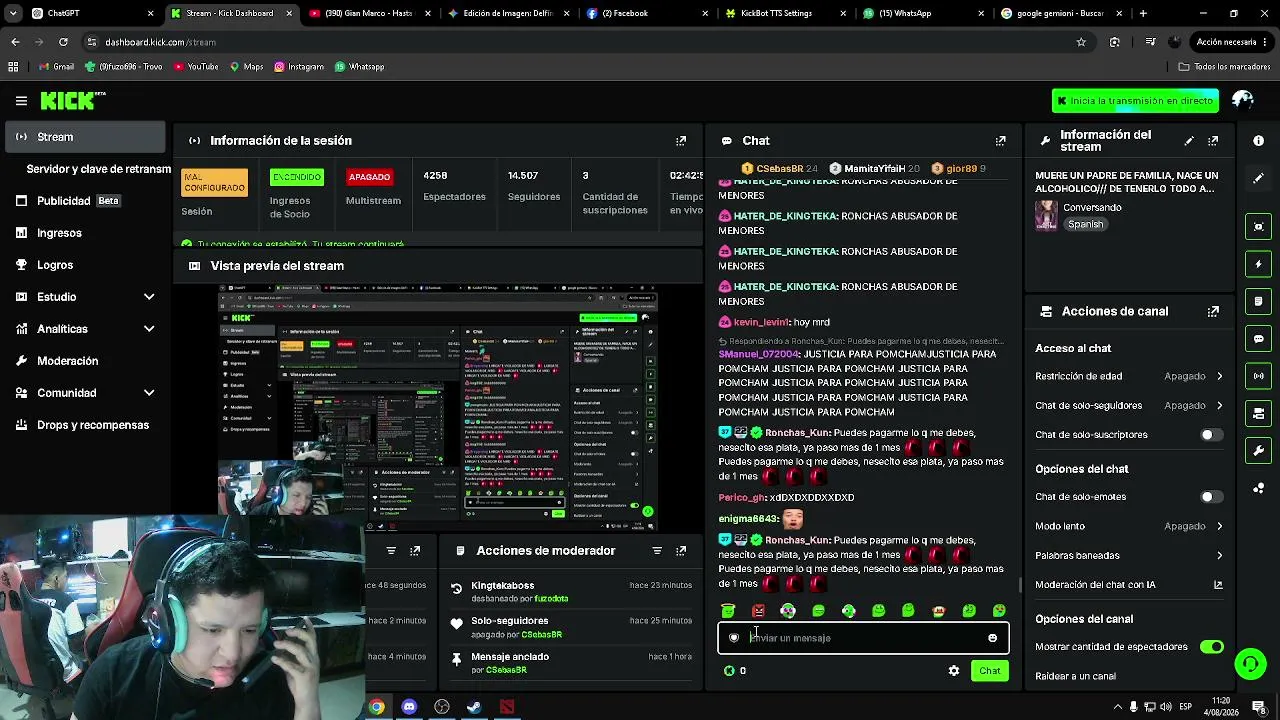Select Stream in the sidebar

coord(86,137)
